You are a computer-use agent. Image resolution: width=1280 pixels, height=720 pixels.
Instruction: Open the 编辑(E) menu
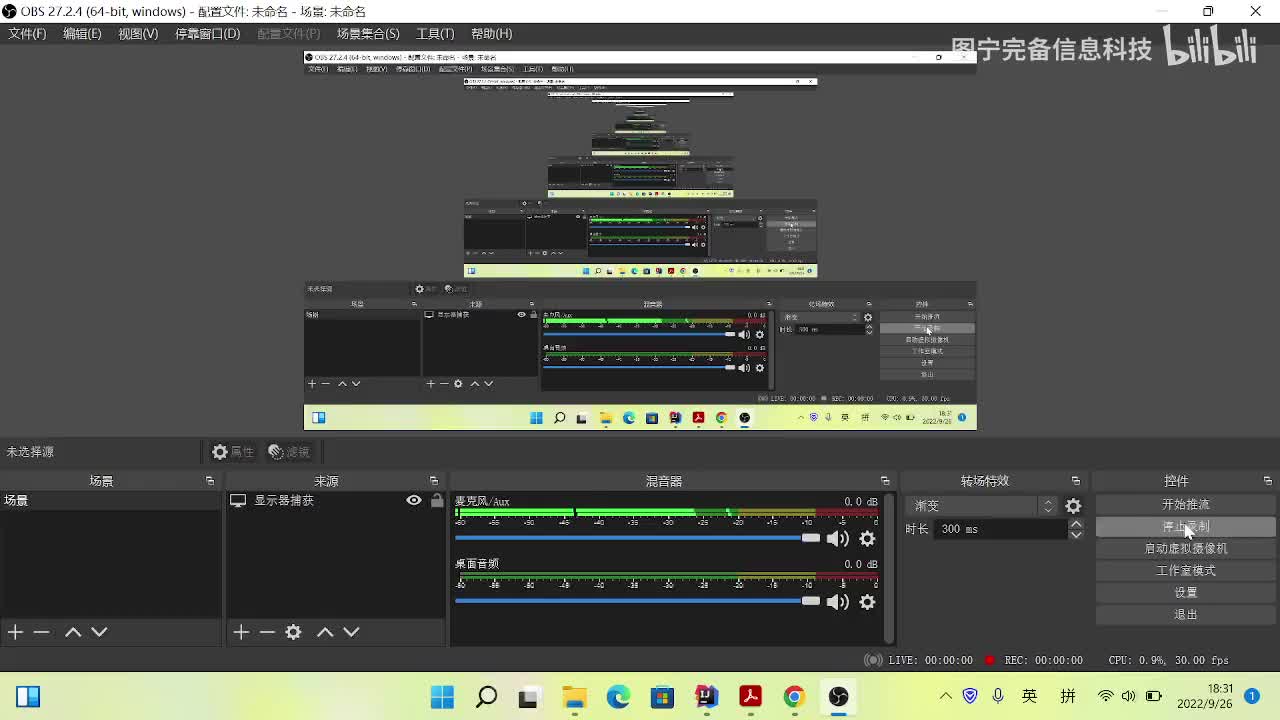[82, 34]
